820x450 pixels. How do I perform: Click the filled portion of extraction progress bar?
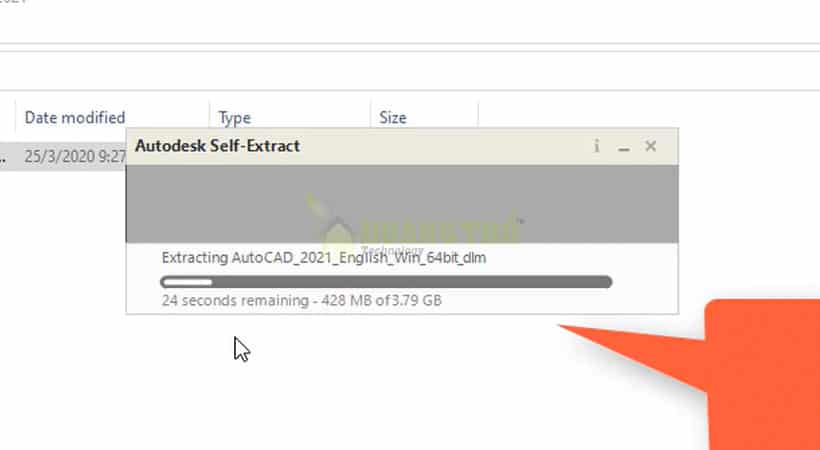187,283
